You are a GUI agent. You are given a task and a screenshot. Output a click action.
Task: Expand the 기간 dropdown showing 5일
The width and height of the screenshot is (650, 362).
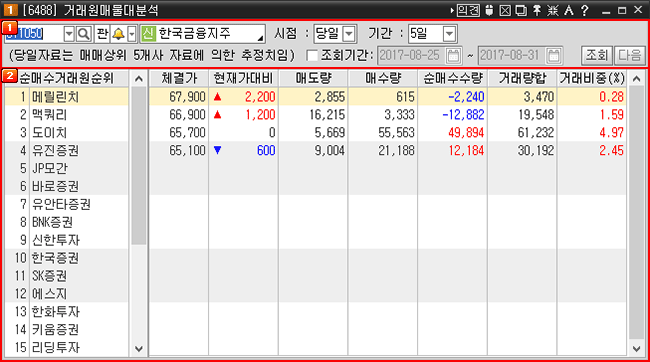449,34
